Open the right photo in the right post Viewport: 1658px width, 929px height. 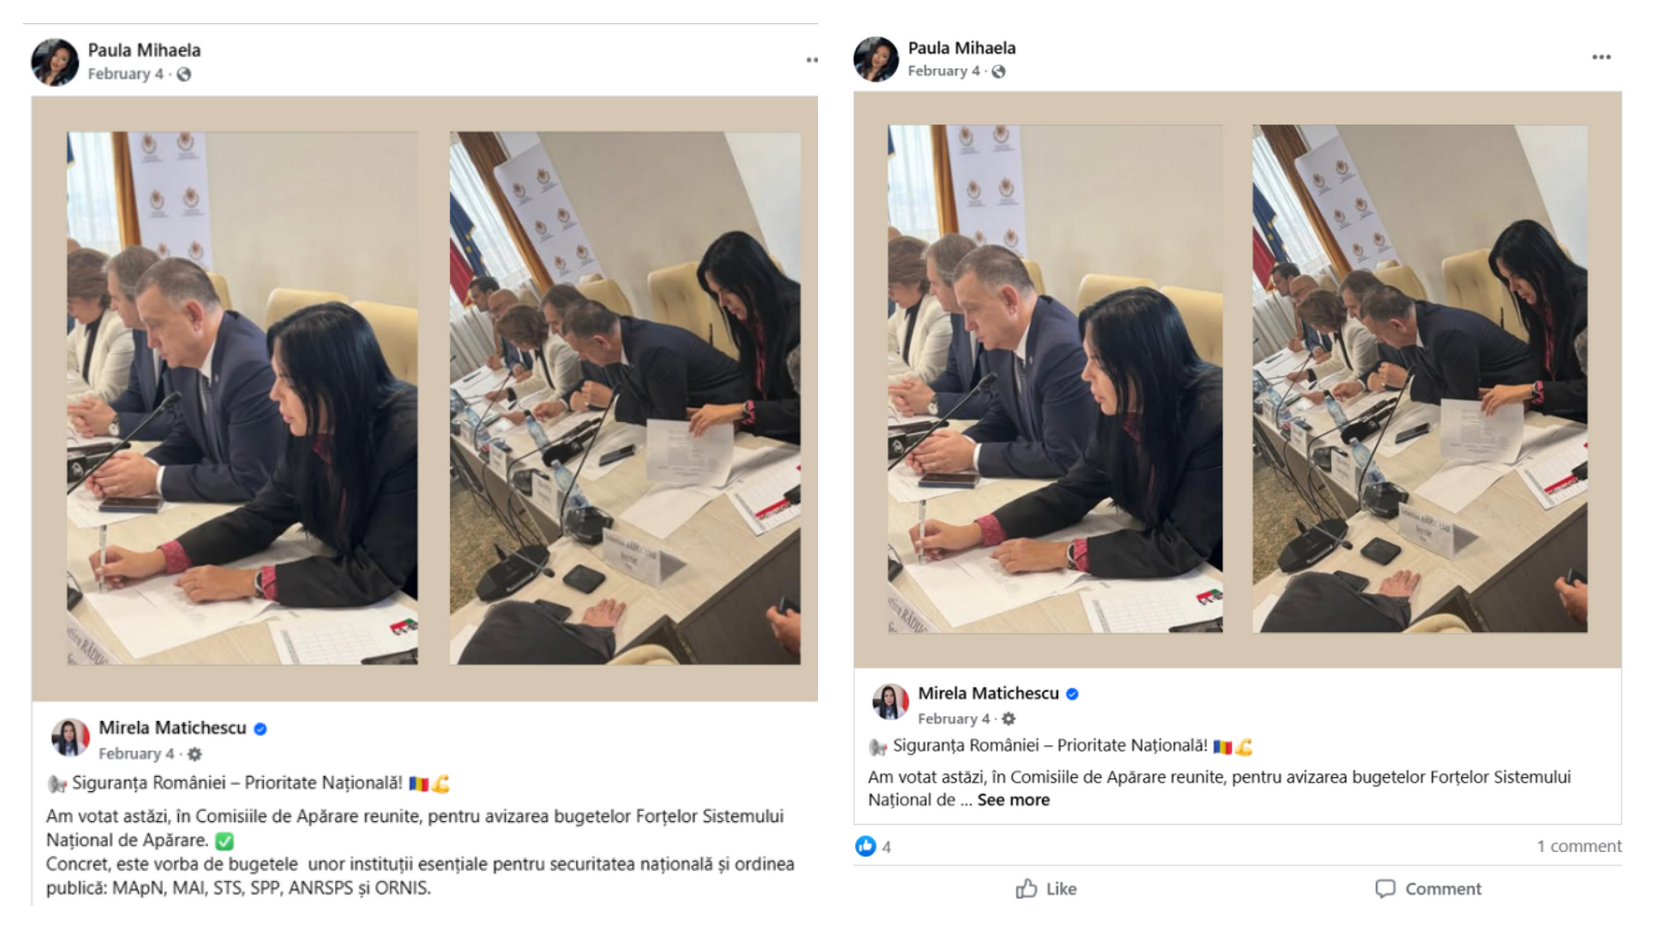(1419, 378)
